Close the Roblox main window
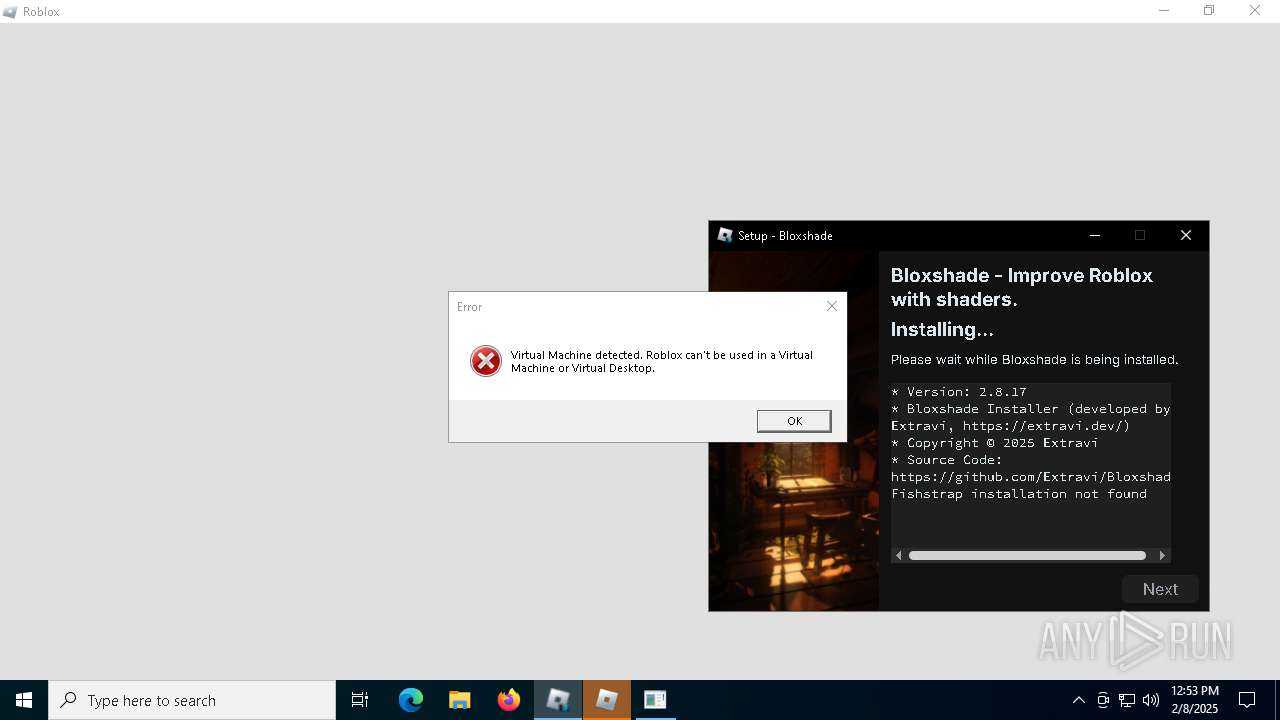 [x=1255, y=11]
